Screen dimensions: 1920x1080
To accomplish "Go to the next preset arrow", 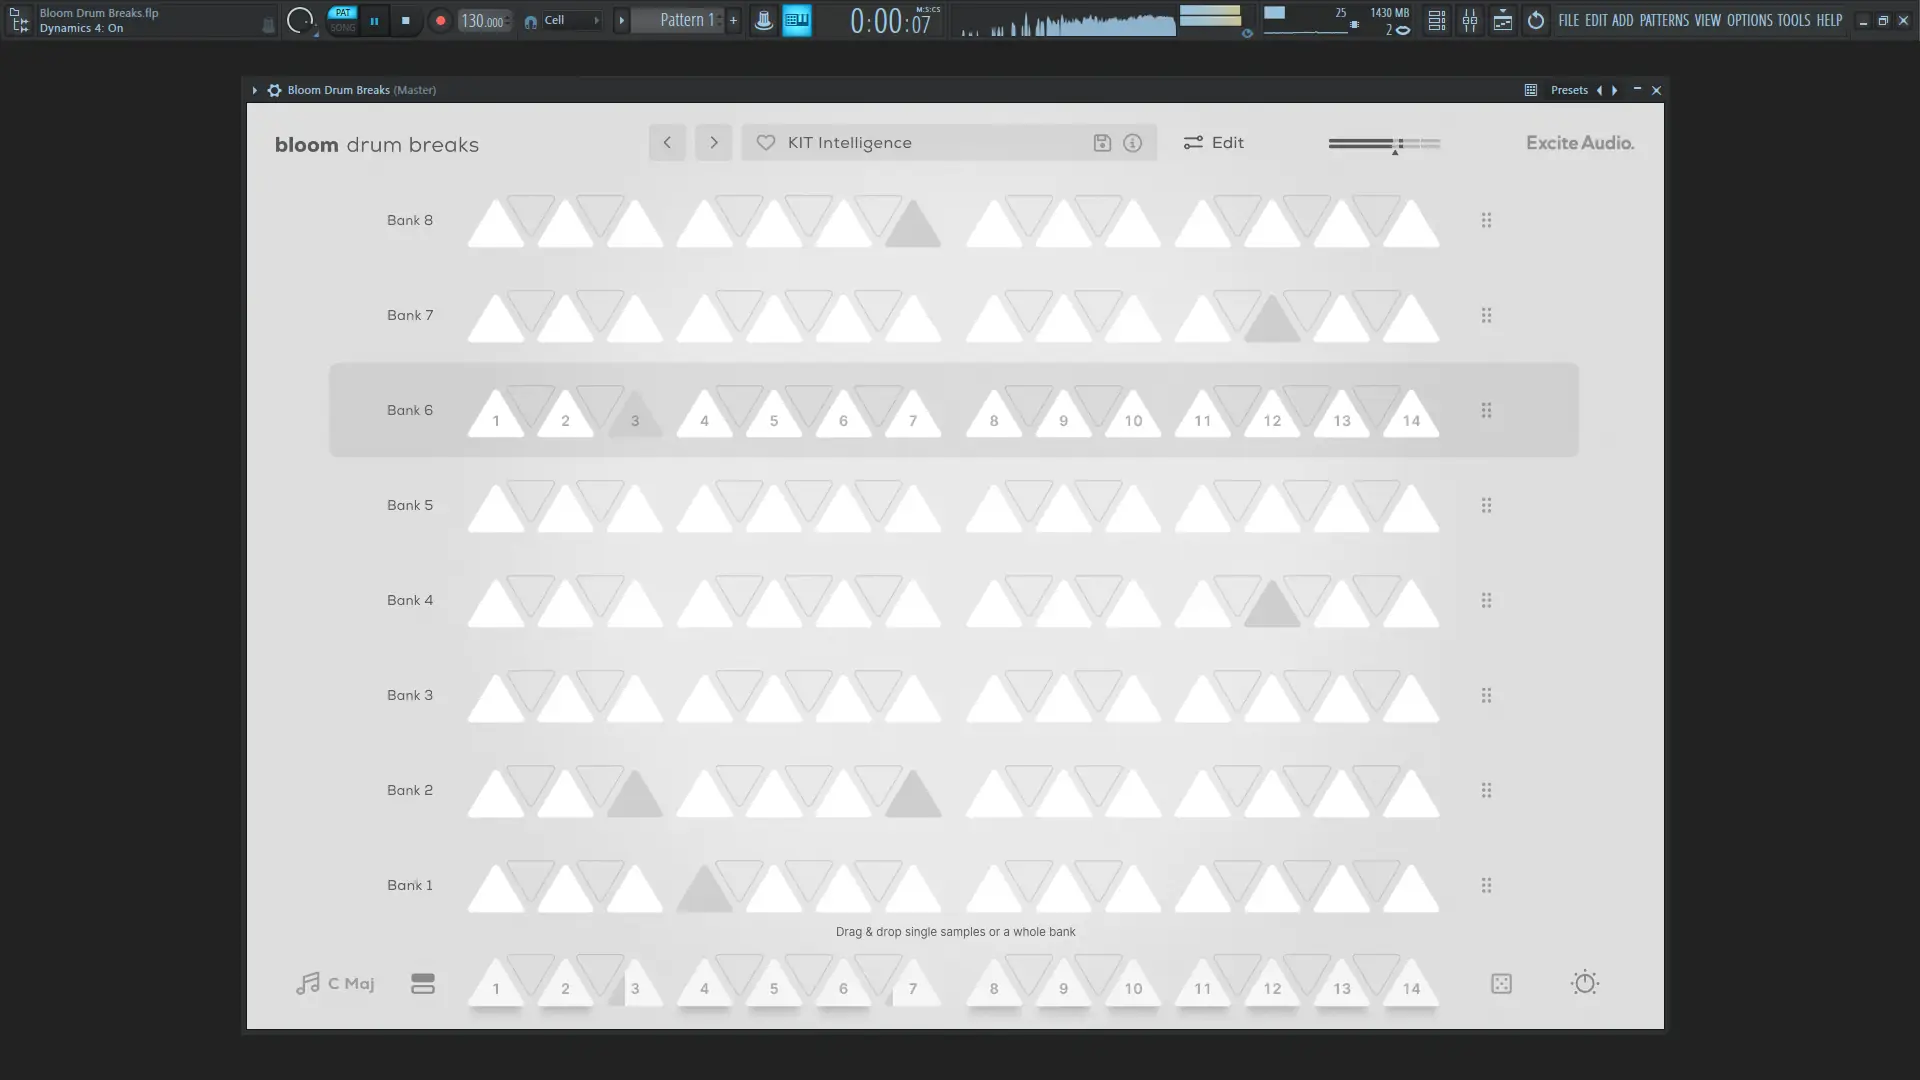I will (713, 143).
